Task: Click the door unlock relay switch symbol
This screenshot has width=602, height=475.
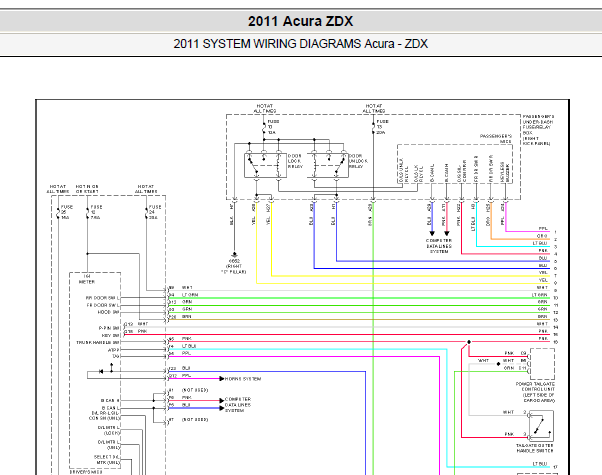Action: (x=328, y=166)
